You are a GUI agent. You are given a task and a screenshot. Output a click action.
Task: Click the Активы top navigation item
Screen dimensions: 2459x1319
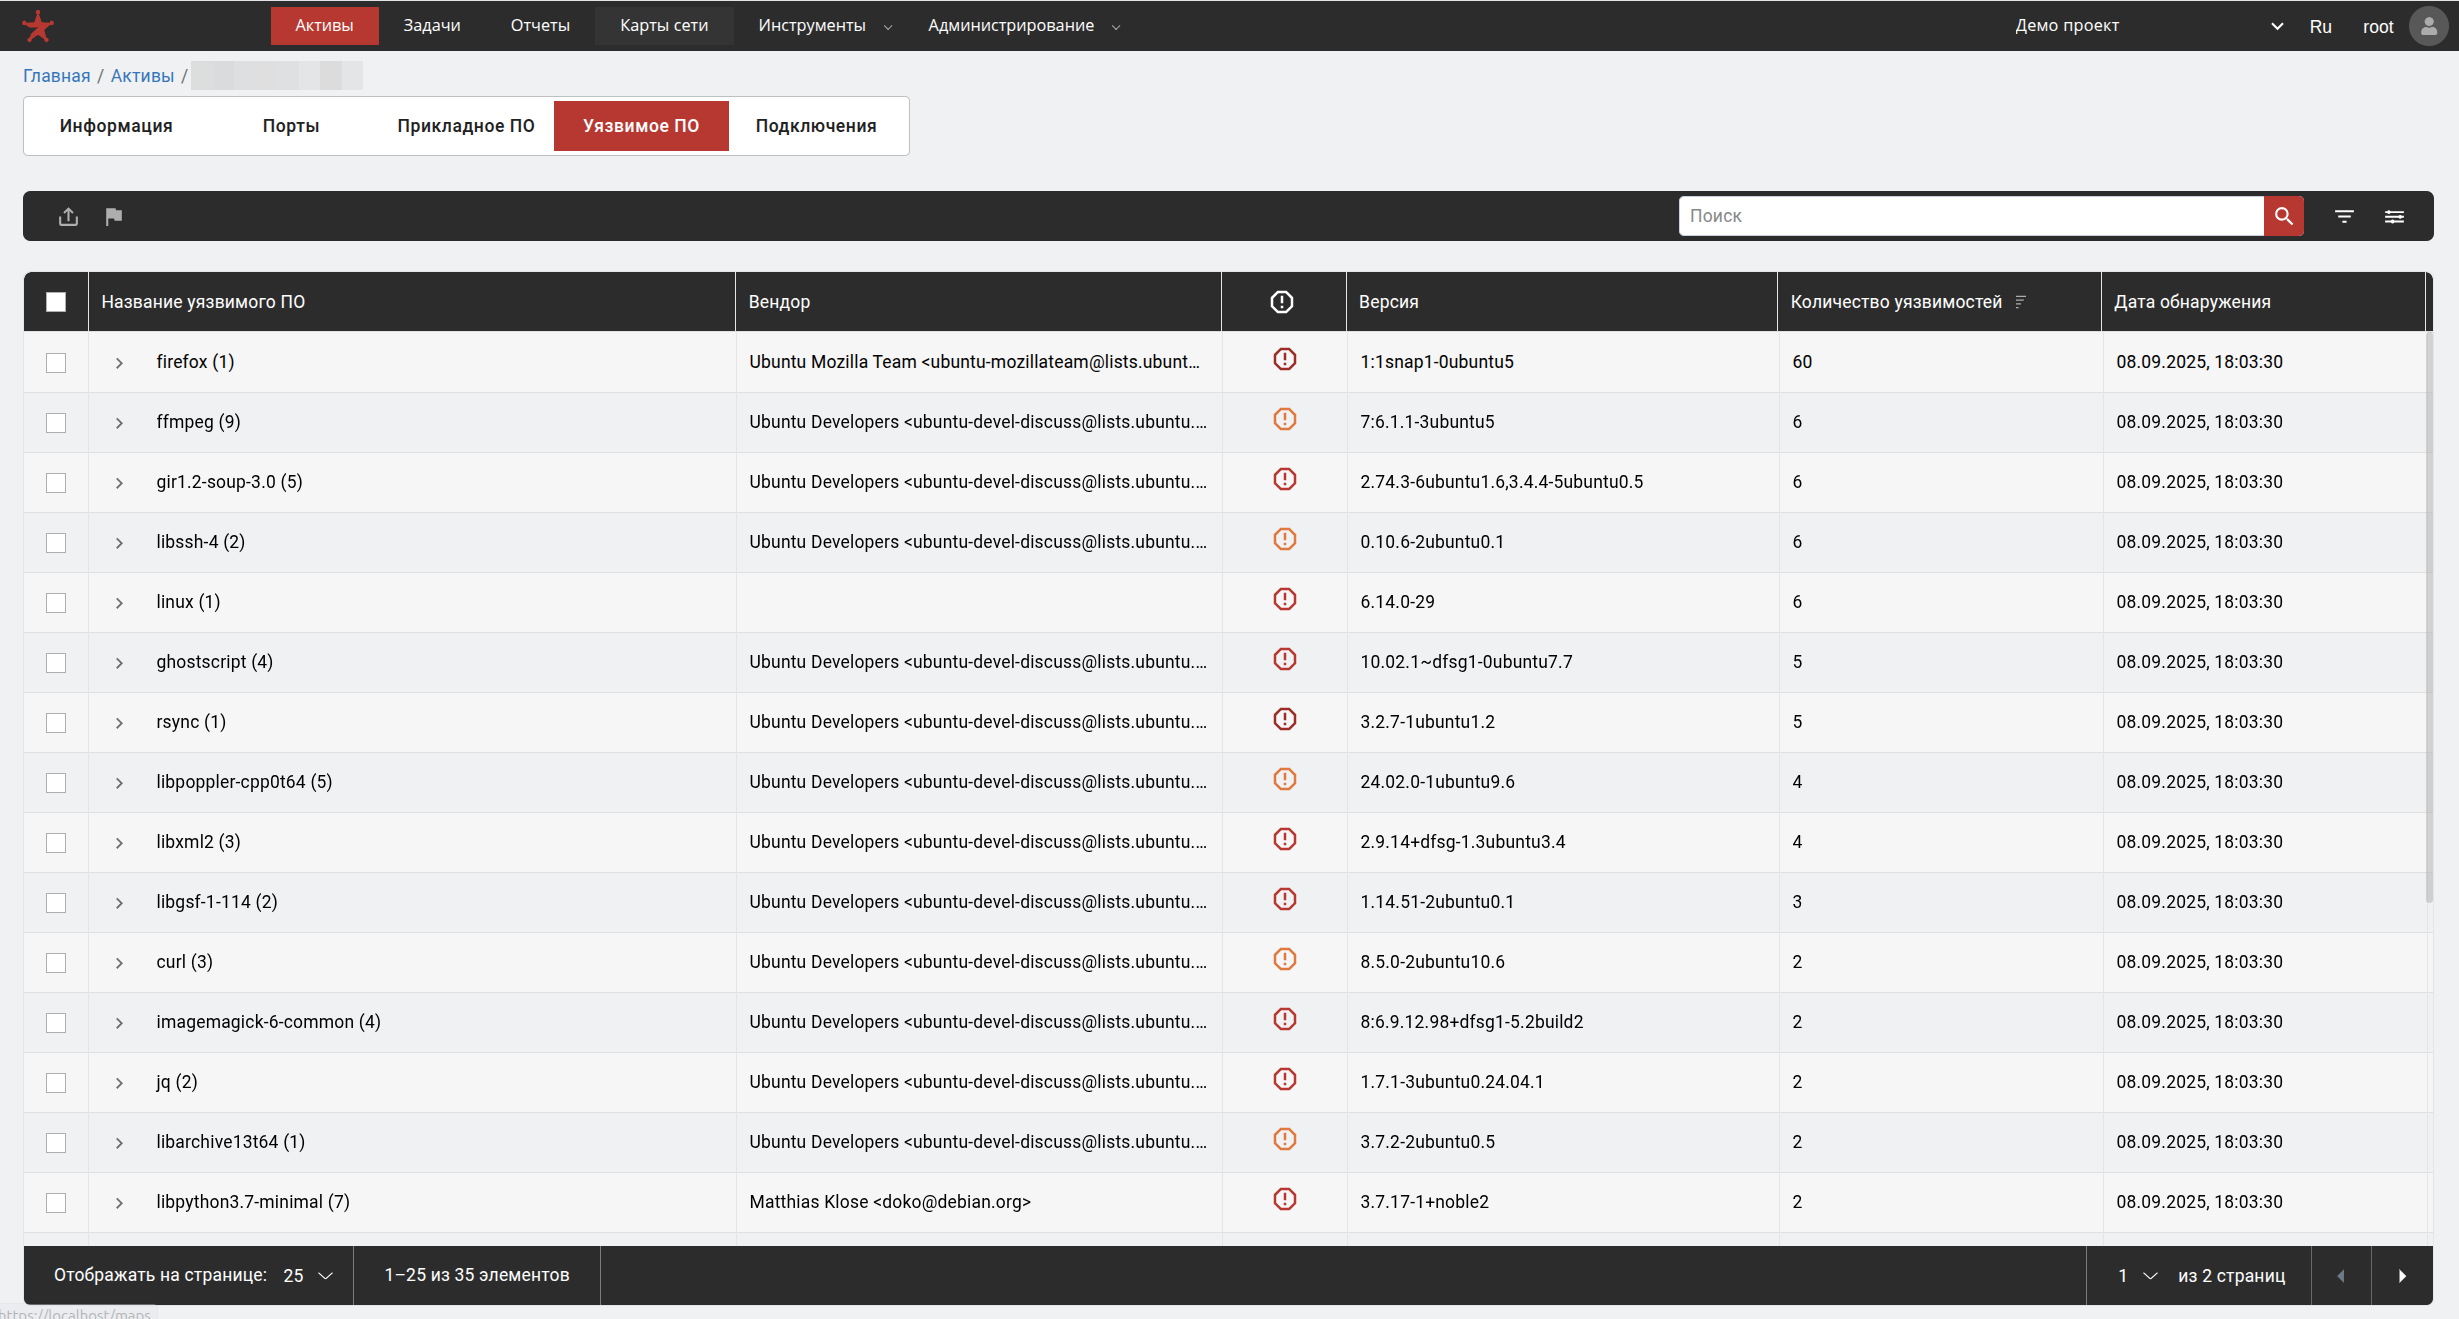(324, 26)
